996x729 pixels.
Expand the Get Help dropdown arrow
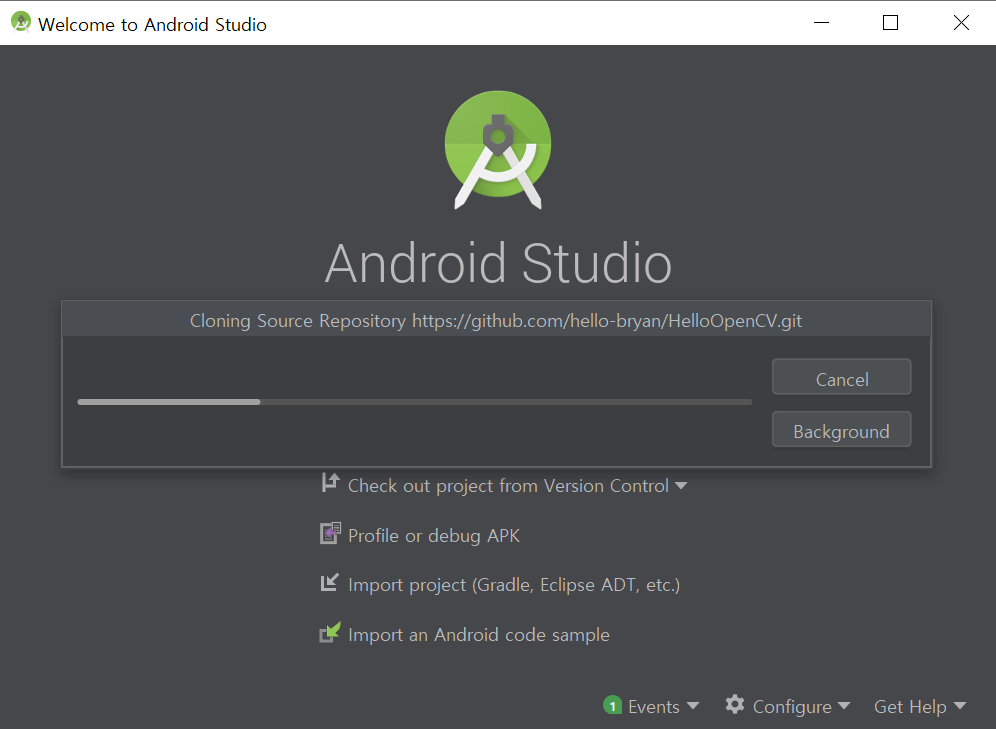[x=960, y=706]
